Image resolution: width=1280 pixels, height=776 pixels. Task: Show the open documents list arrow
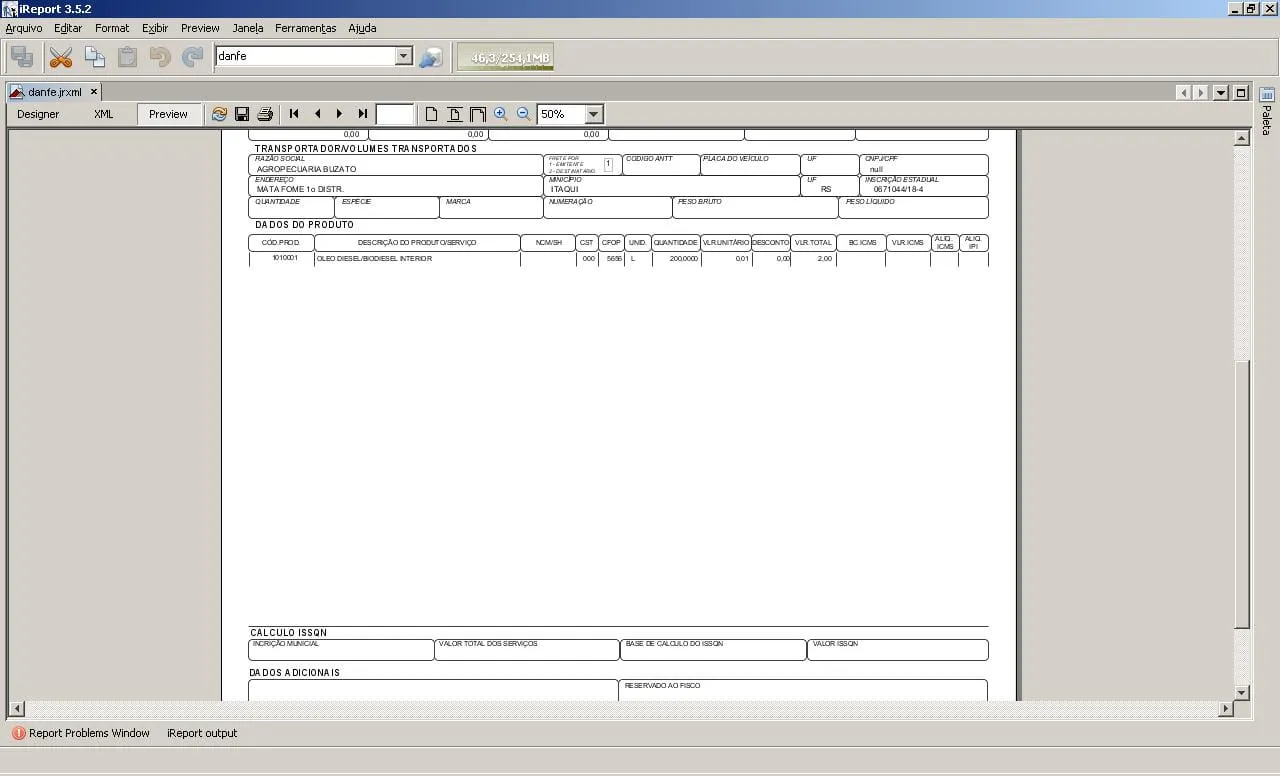[x=1221, y=93]
